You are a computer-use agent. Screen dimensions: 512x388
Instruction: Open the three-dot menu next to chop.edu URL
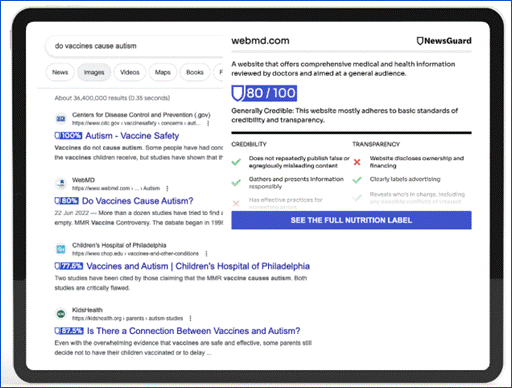click(x=206, y=254)
